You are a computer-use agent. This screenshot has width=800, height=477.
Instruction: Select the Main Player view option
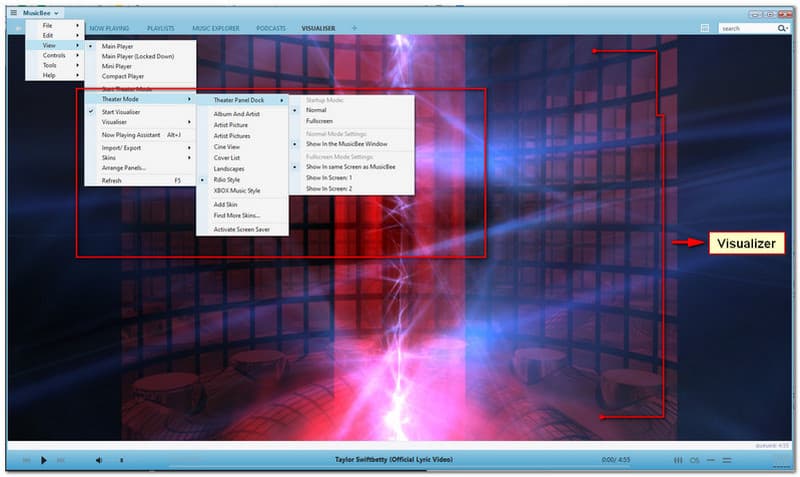click(x=140, y=46)
